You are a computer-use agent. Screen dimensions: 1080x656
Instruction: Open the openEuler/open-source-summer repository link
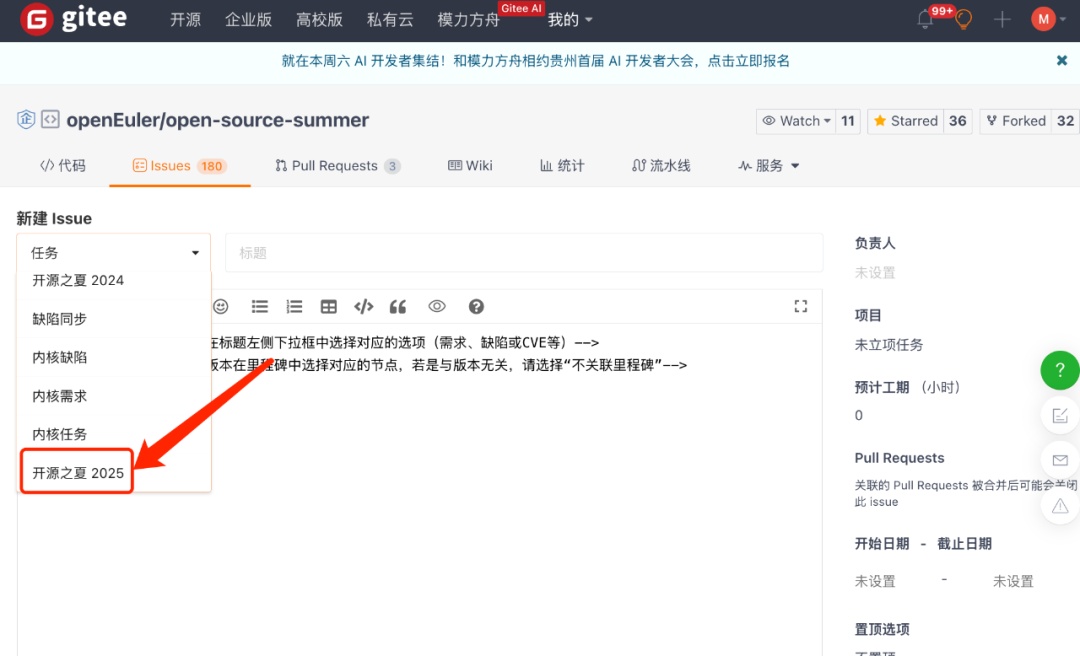point(217,120)
